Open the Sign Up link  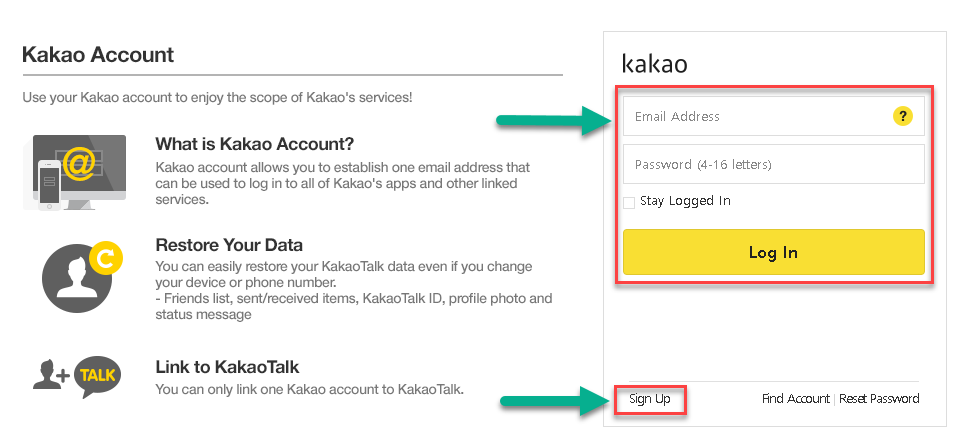point(650,399)
